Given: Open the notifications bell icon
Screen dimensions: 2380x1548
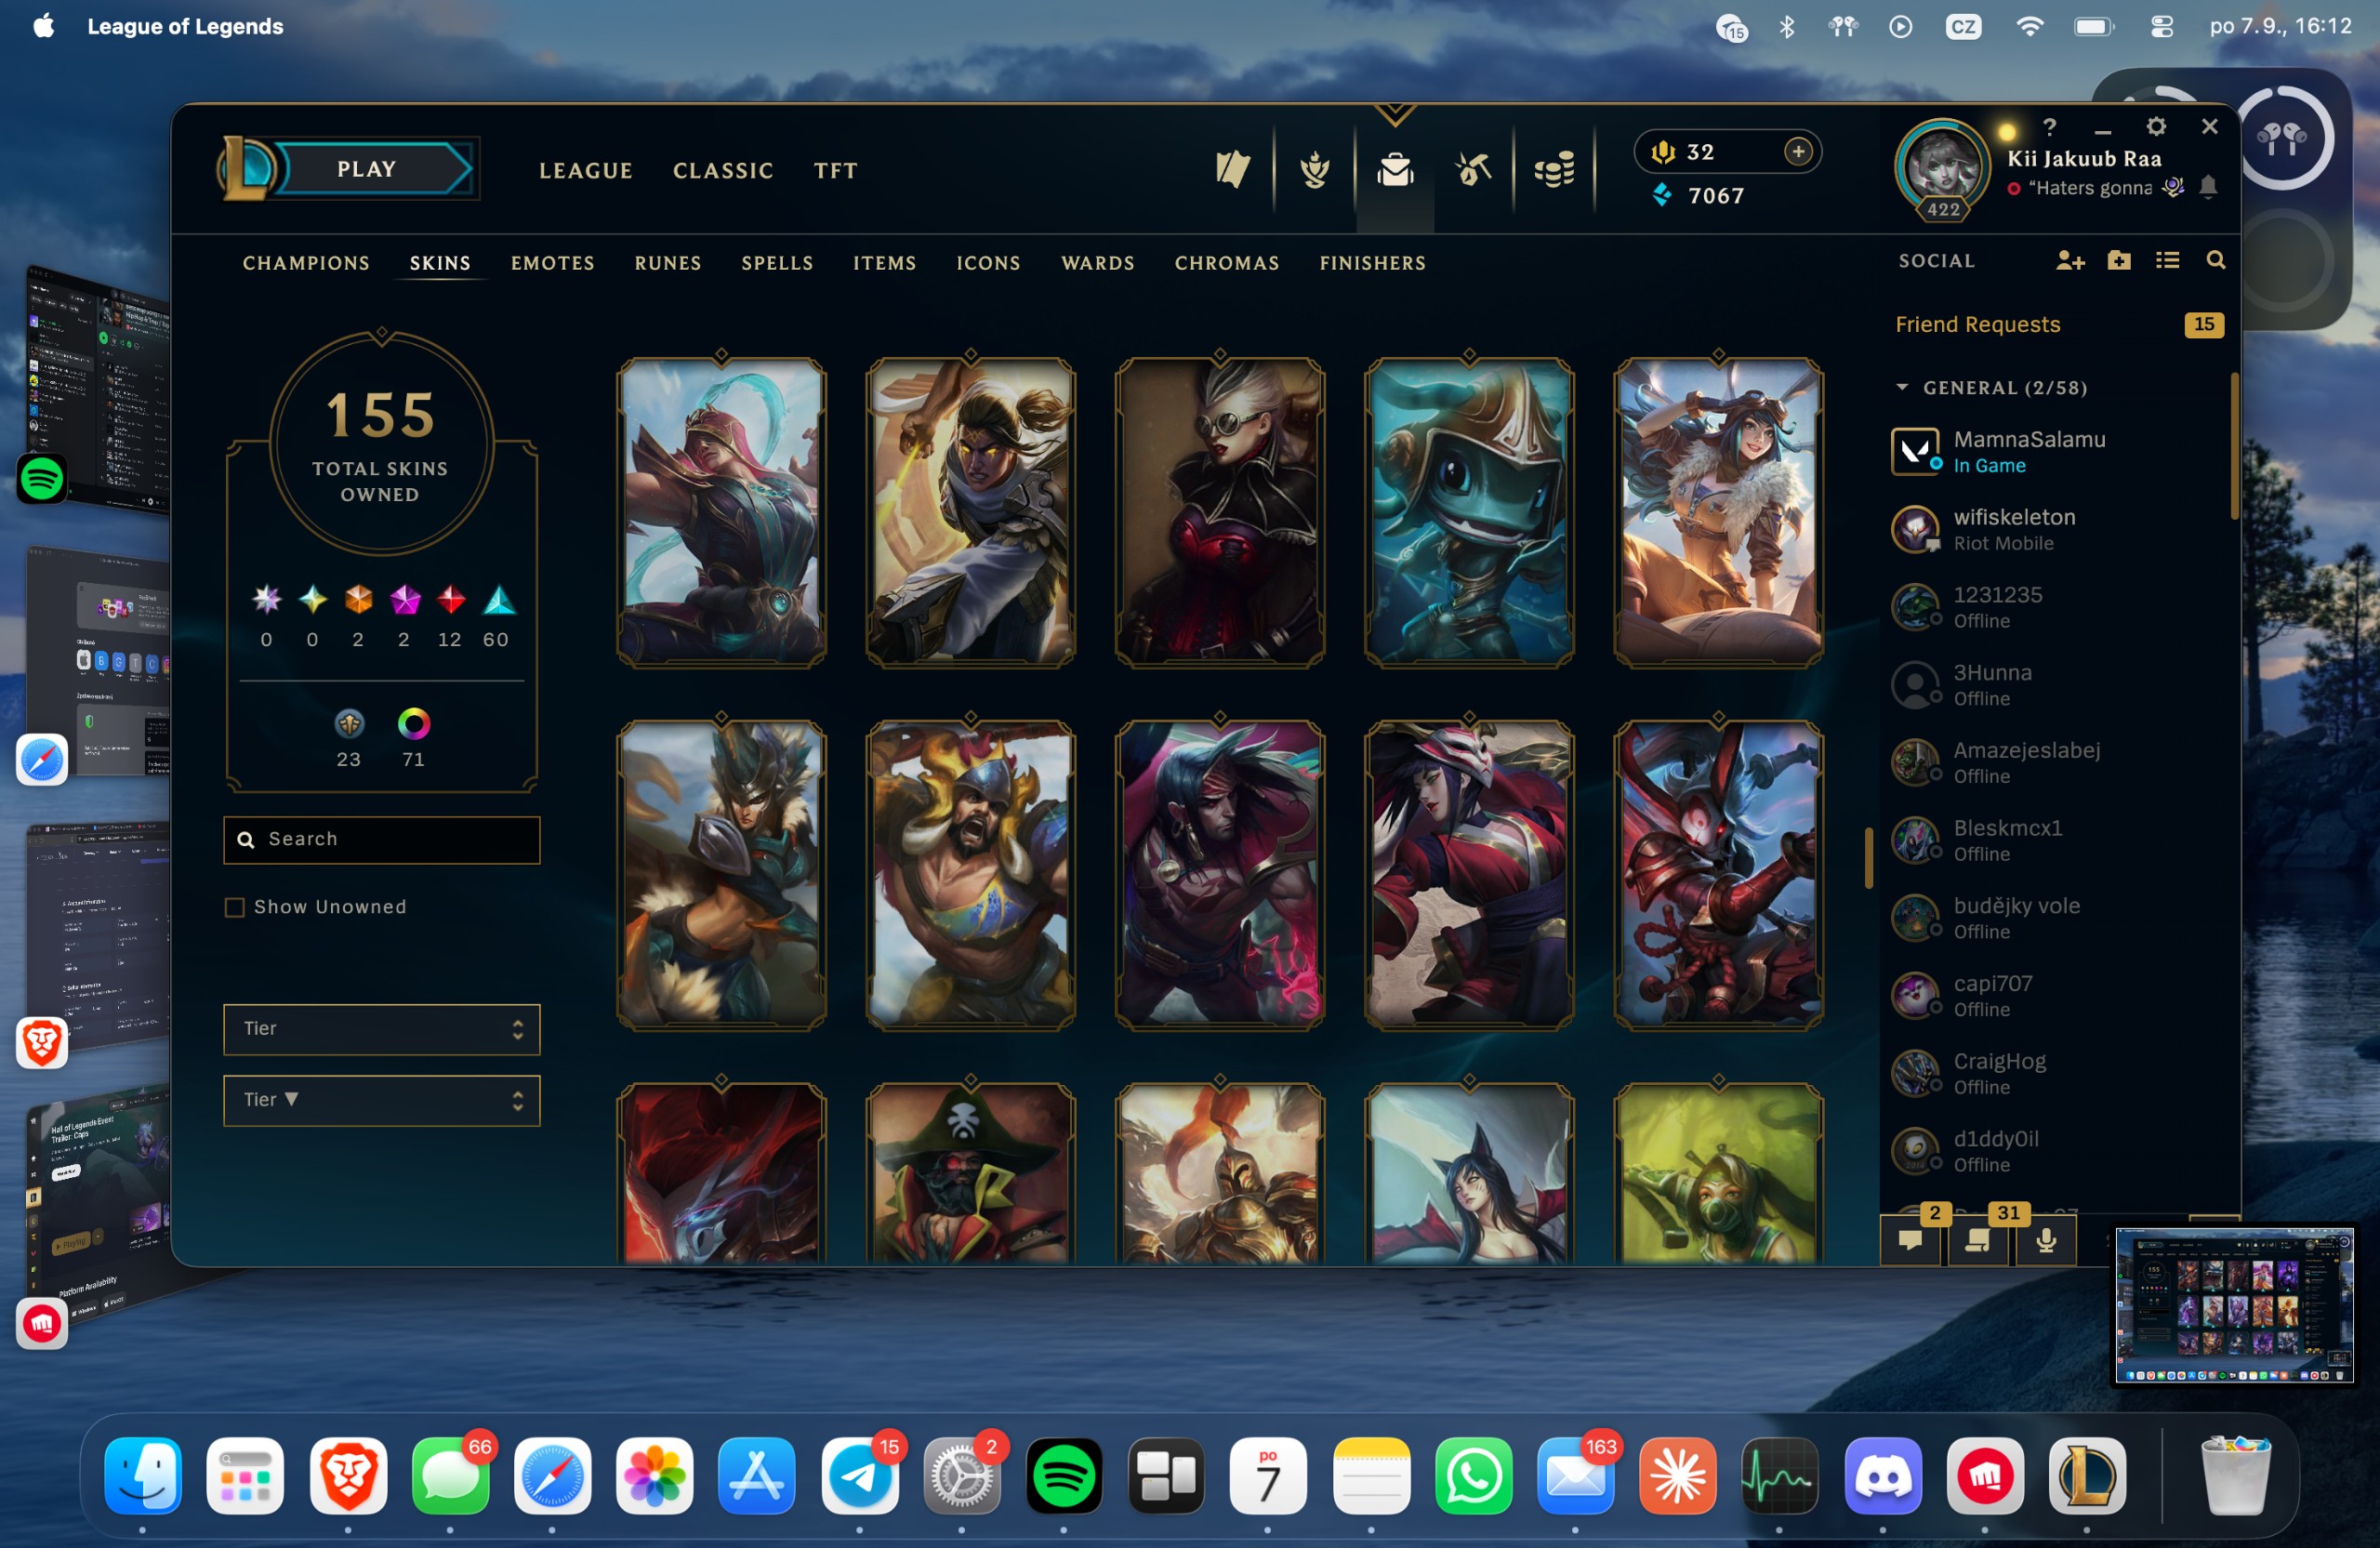Looking at the screenshot, I should click(2209, 187).
